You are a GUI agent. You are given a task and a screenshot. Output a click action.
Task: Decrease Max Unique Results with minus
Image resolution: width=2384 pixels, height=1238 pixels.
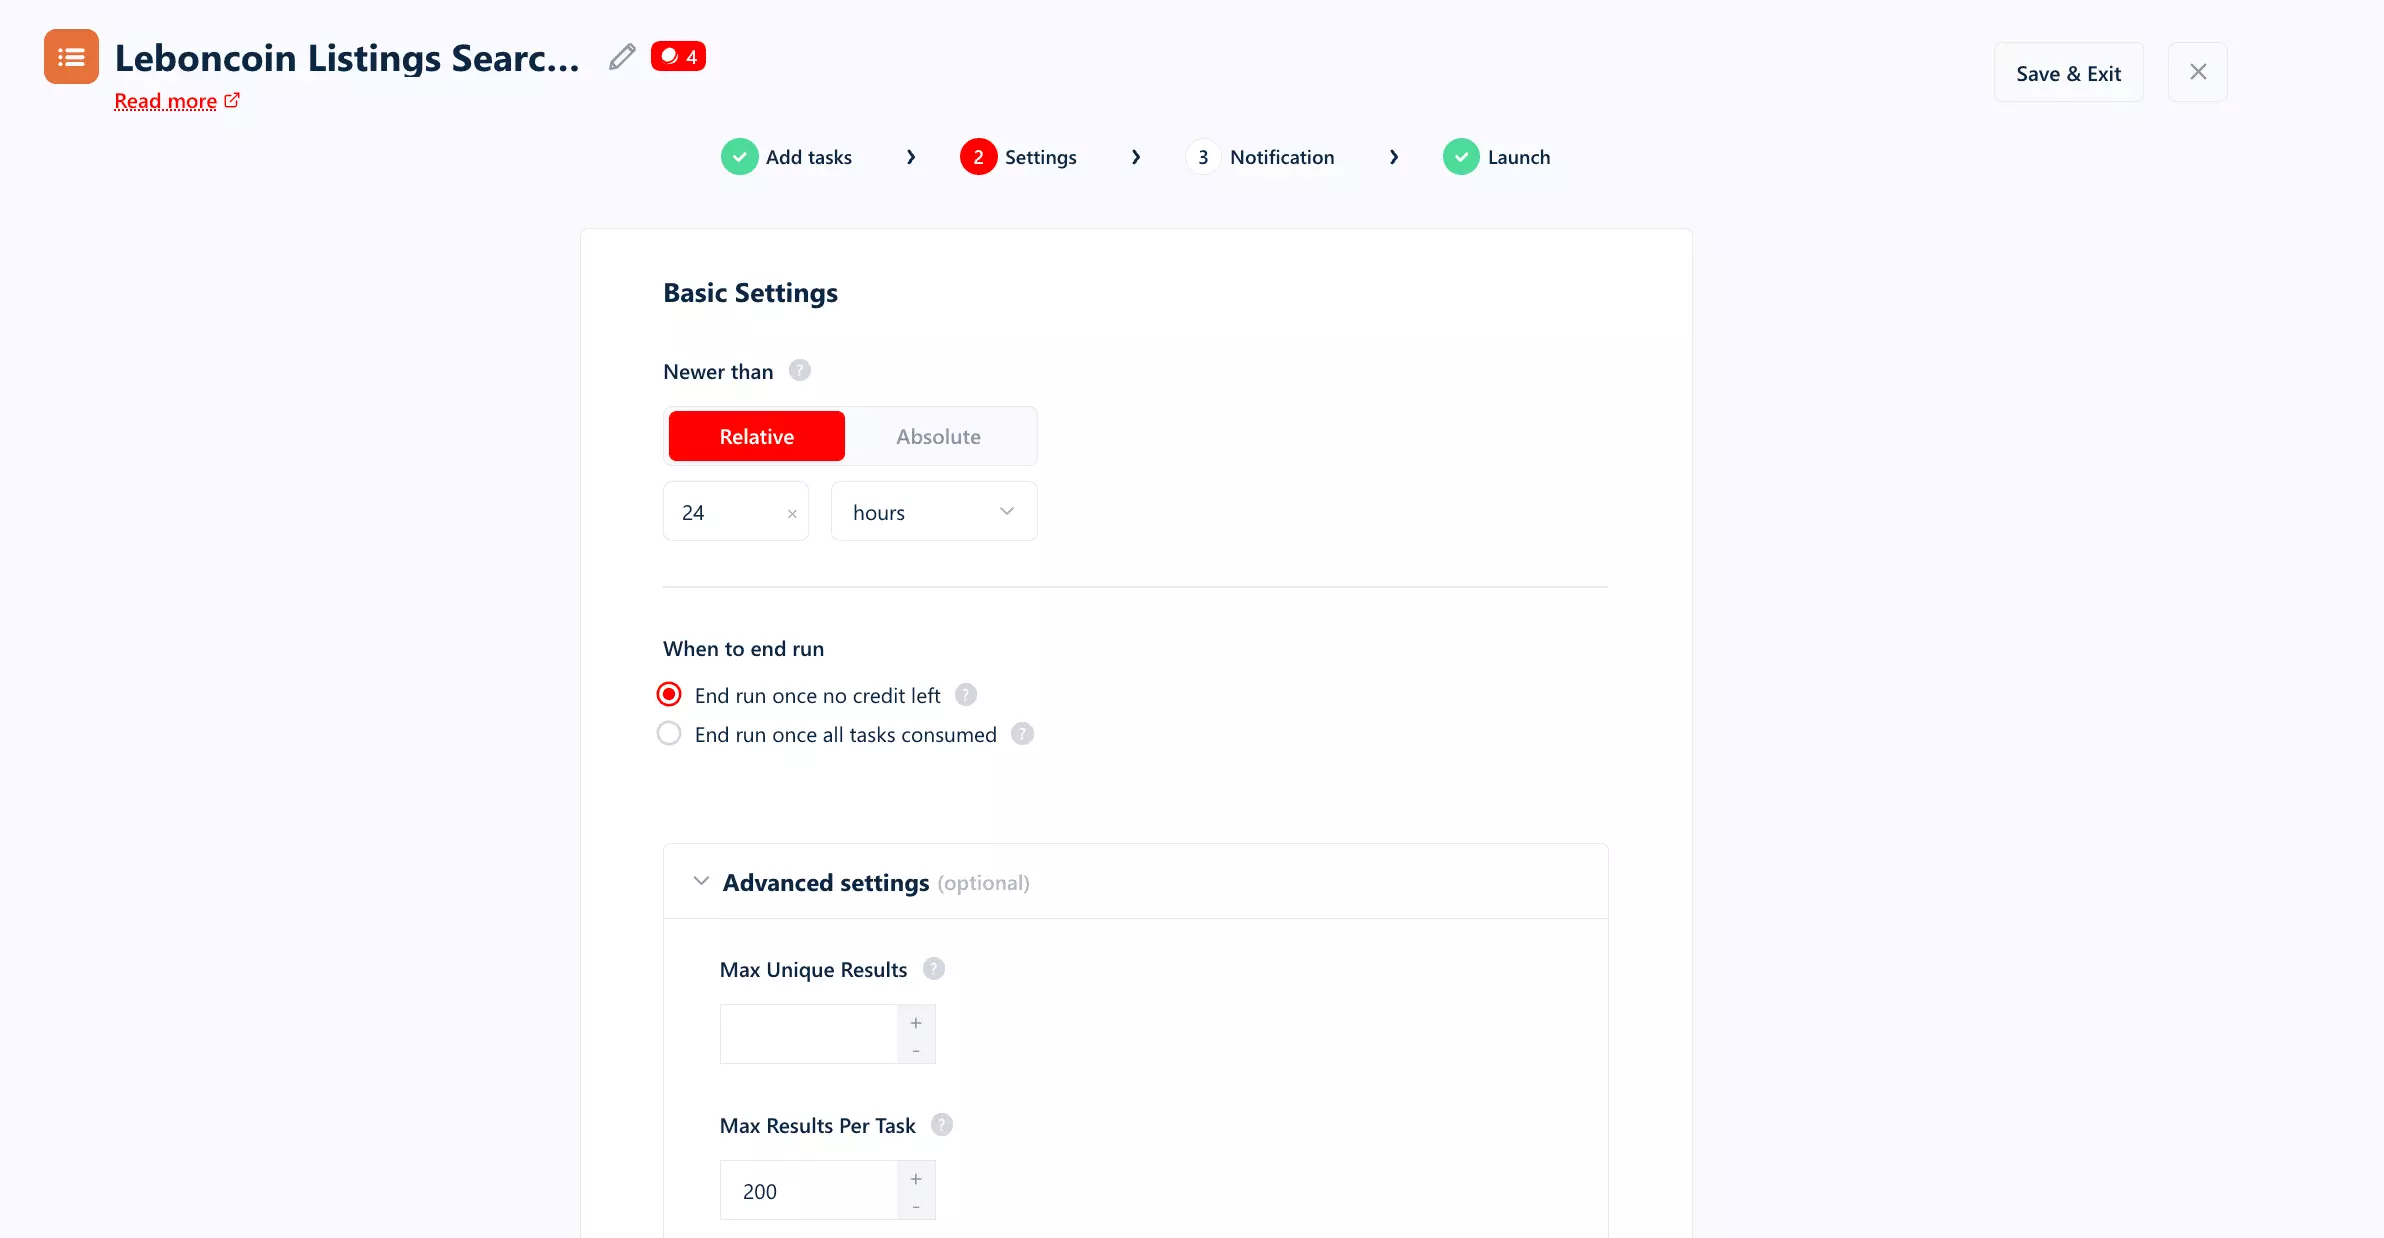916,1050
